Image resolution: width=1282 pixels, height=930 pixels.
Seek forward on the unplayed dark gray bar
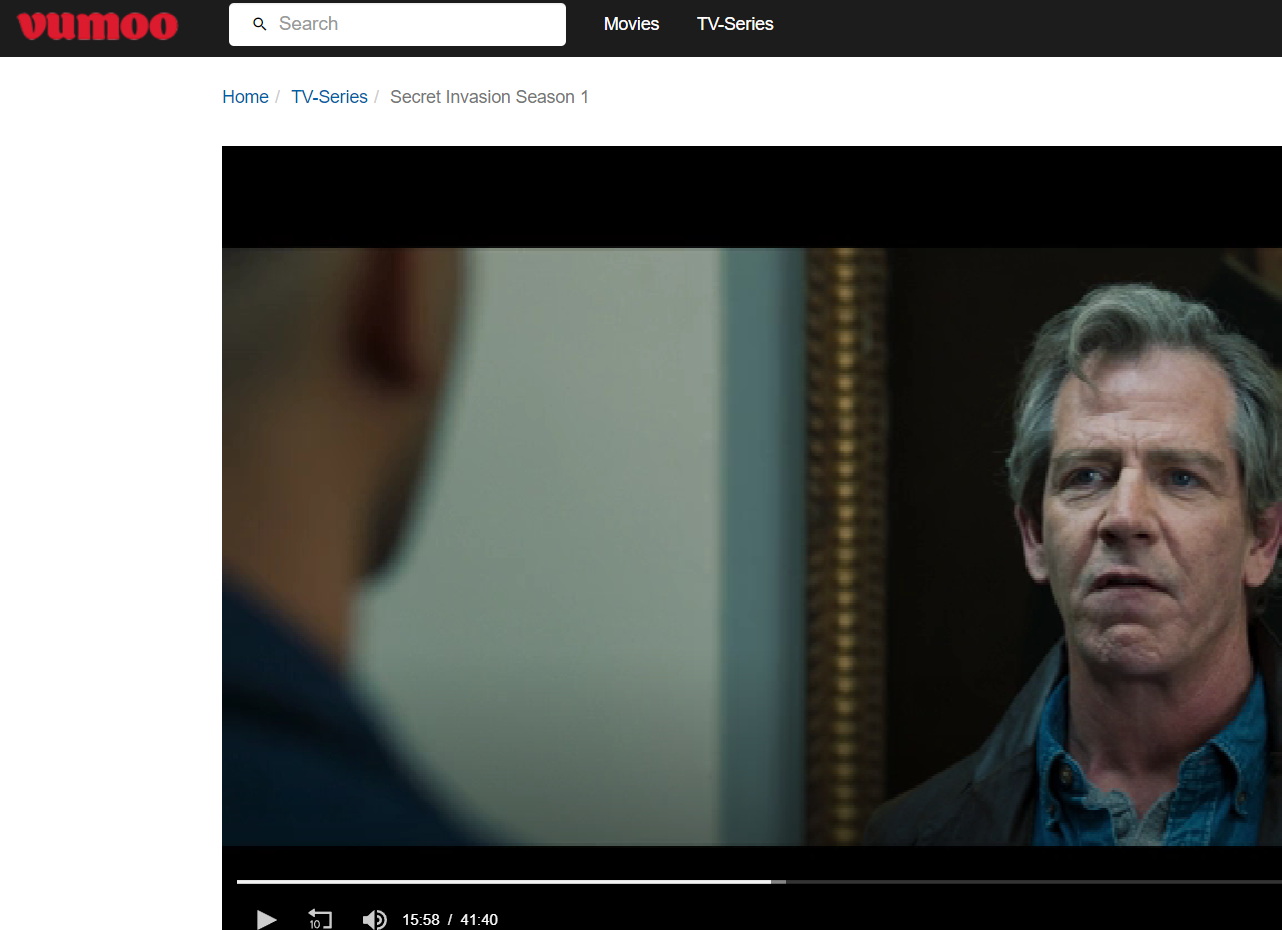point(1030,882)
